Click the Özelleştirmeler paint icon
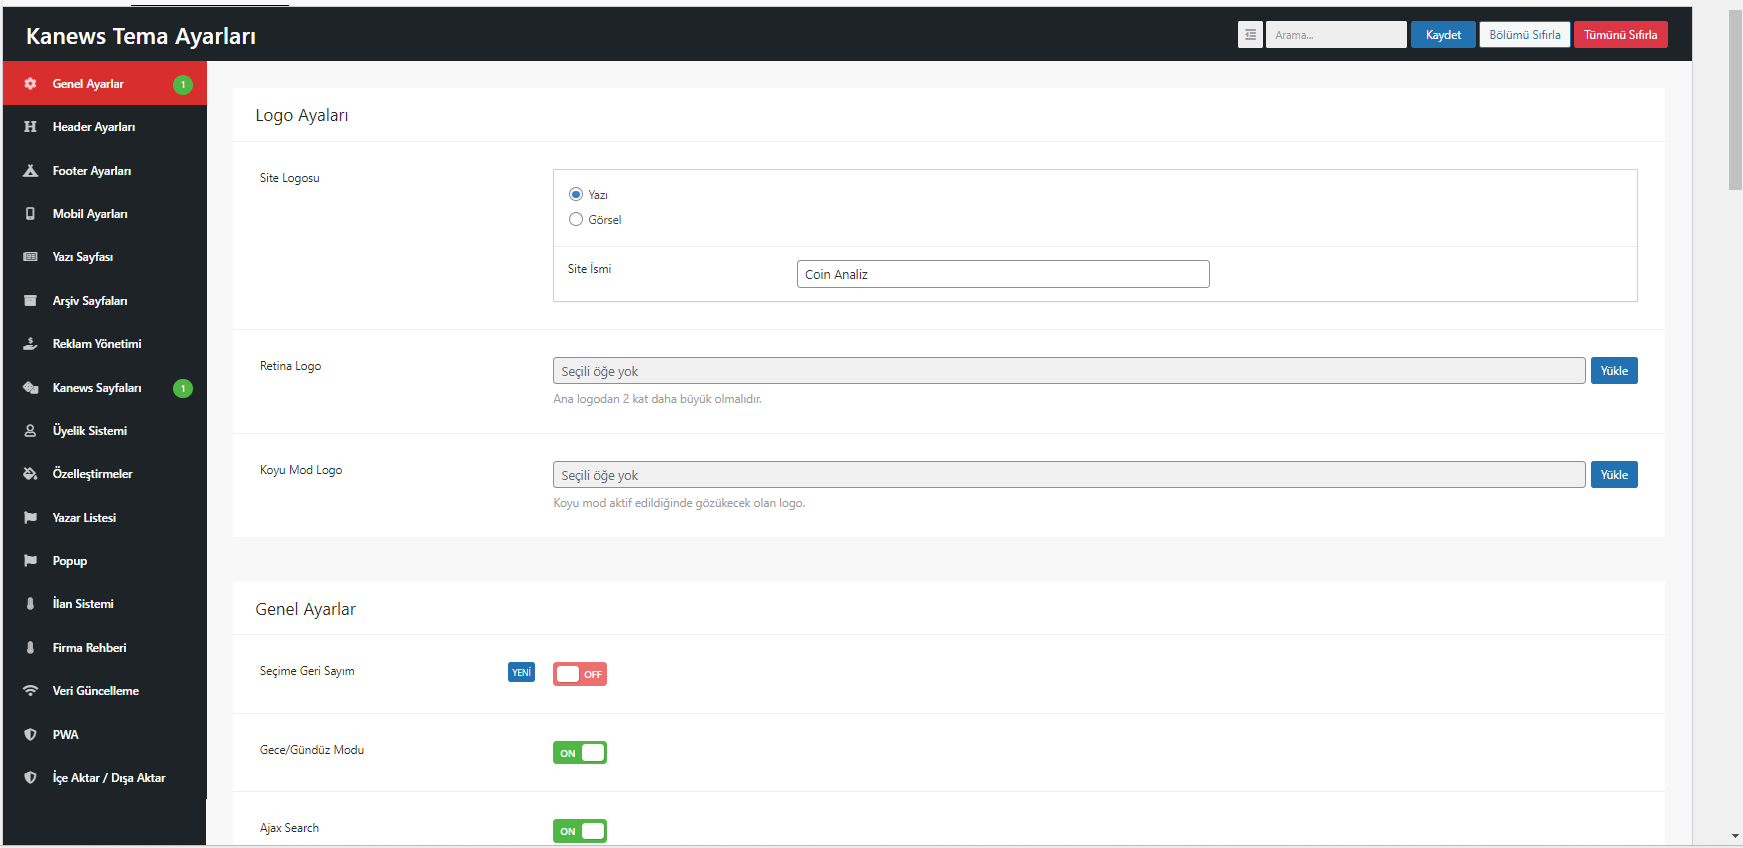This screenshot has height=848, width=1743. coord(30,474)
